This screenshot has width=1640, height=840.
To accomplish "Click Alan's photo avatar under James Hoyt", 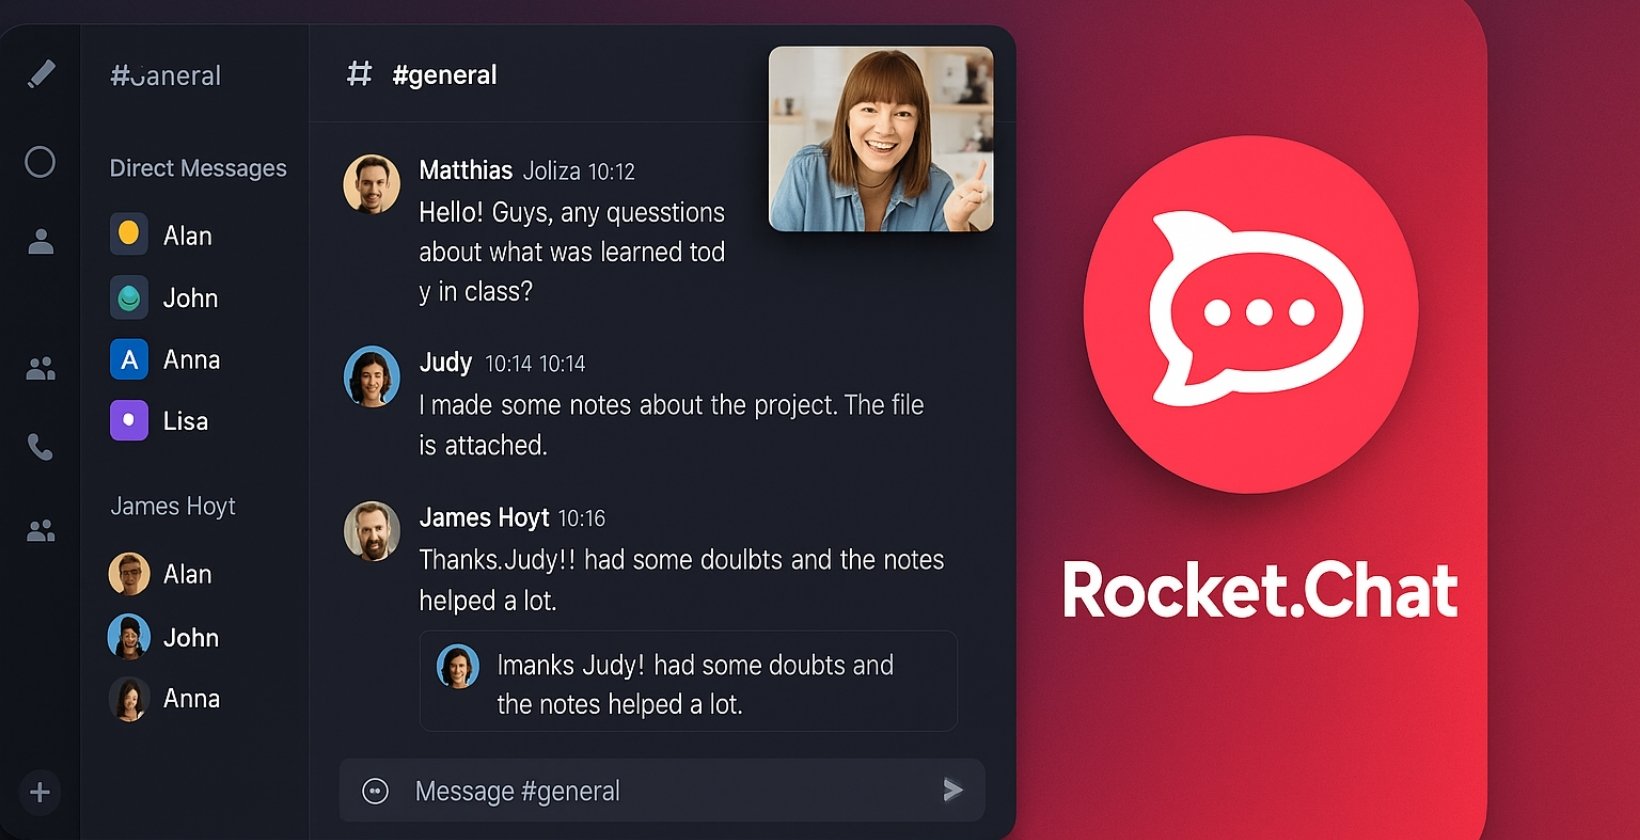I will click(x=129, y=574).
